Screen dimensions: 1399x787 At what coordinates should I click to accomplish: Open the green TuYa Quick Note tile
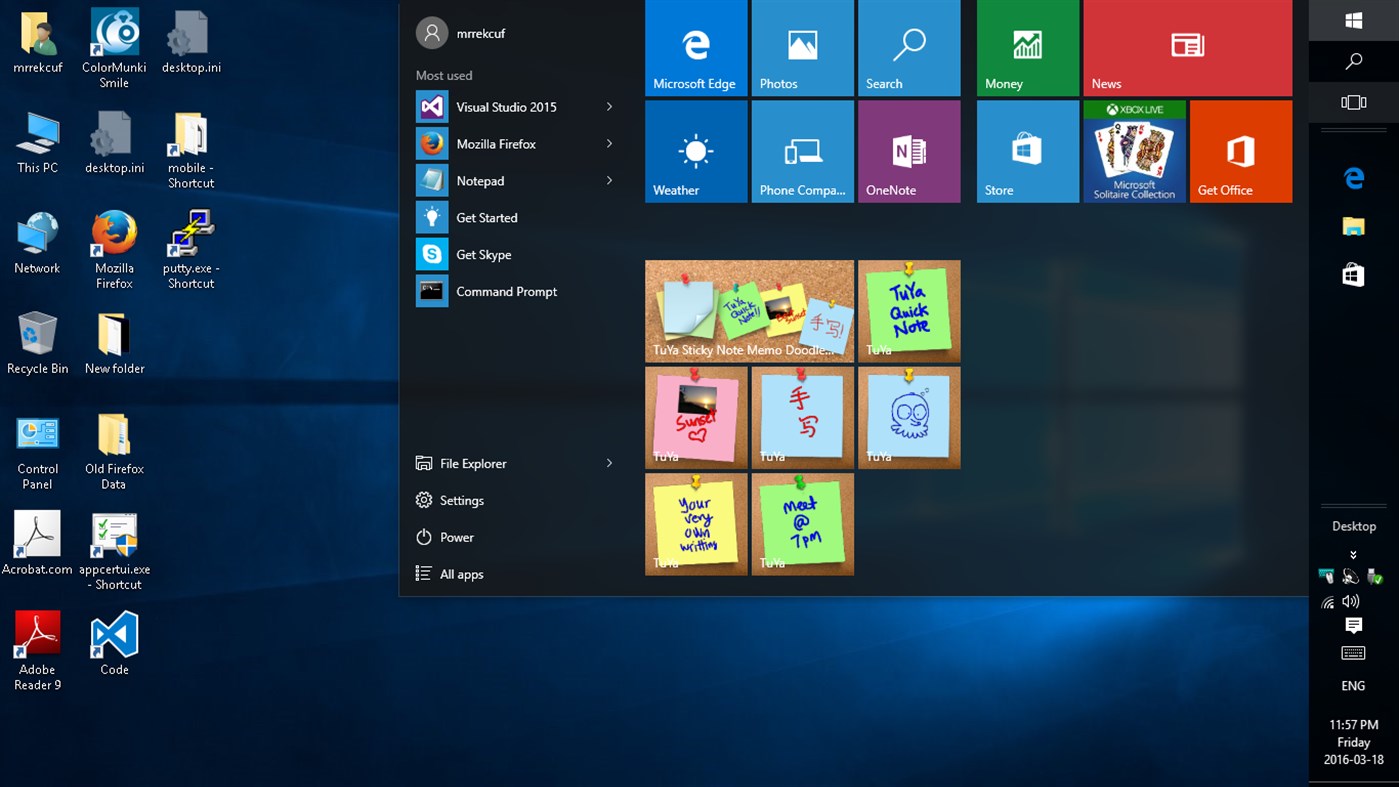[x=909, y=311]
